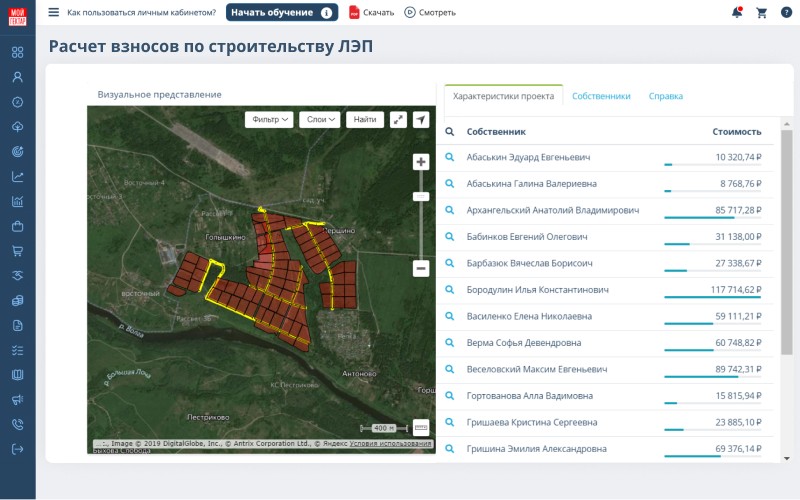The width and height of the screenshot is (800, 500).
Task: Open the shopping cart in header
Action: click(x=761, y=12)
